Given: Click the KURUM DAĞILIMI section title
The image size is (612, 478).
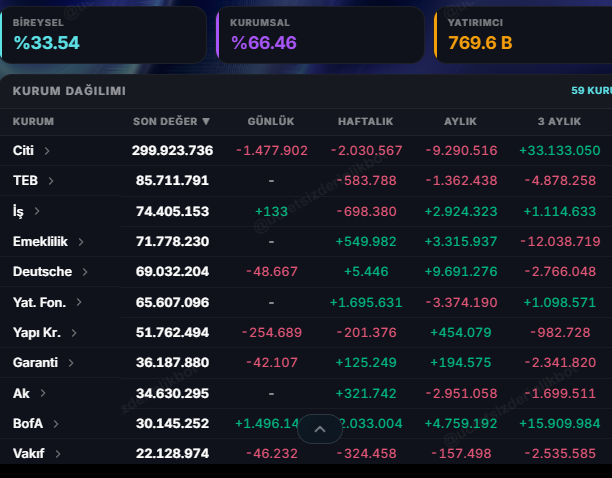Looking at the screenshot, I should pos(69,91).
